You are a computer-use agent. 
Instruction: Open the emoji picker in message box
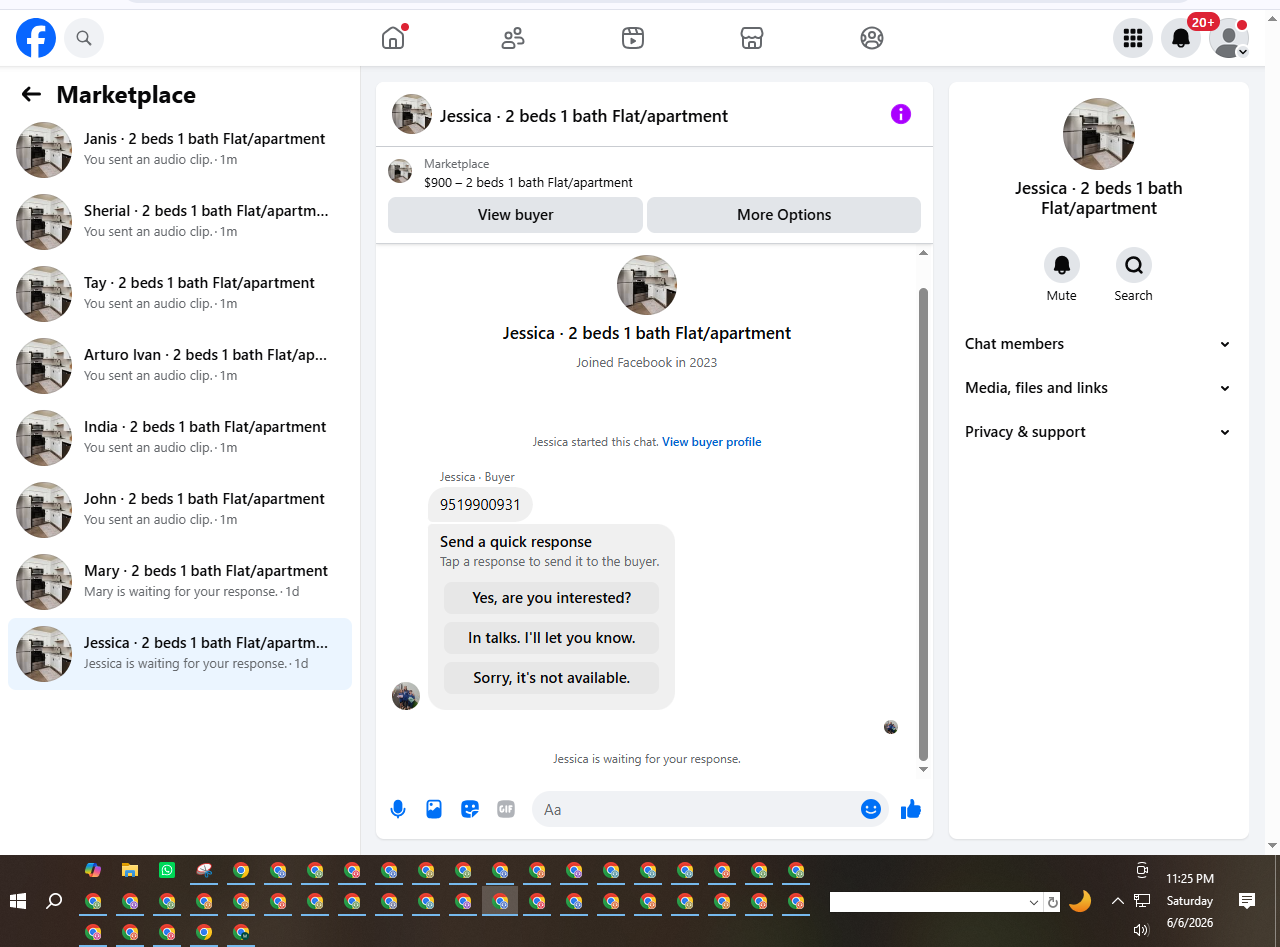(871, 809)
